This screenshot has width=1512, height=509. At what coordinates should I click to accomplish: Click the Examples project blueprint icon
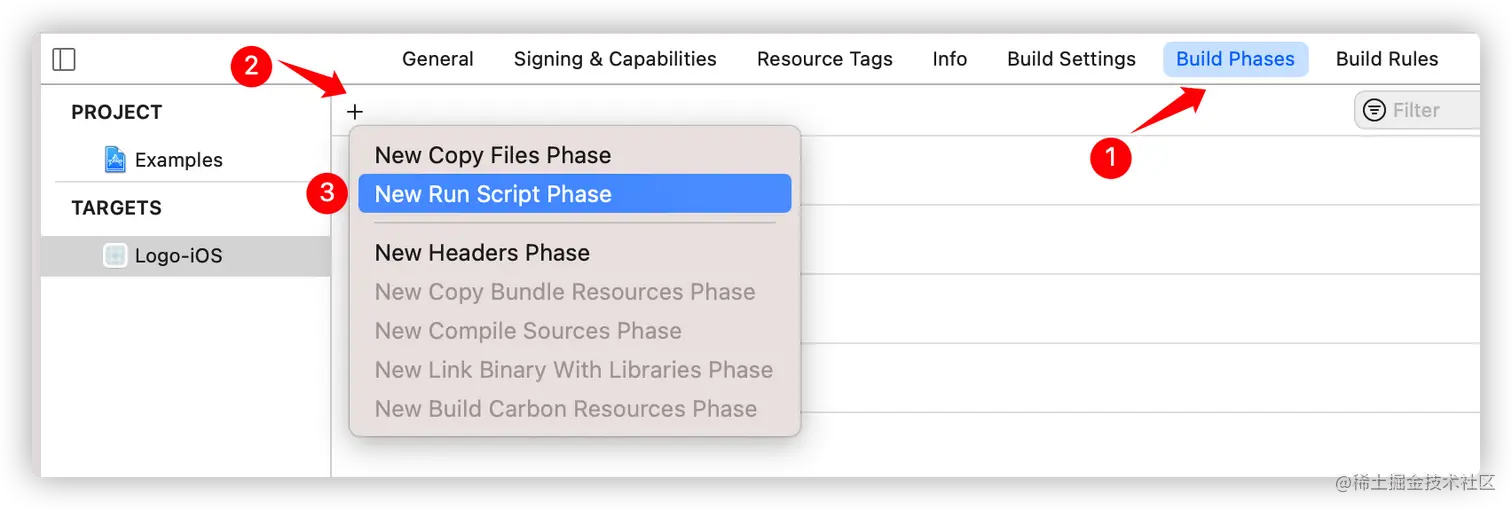coord(115,159)
